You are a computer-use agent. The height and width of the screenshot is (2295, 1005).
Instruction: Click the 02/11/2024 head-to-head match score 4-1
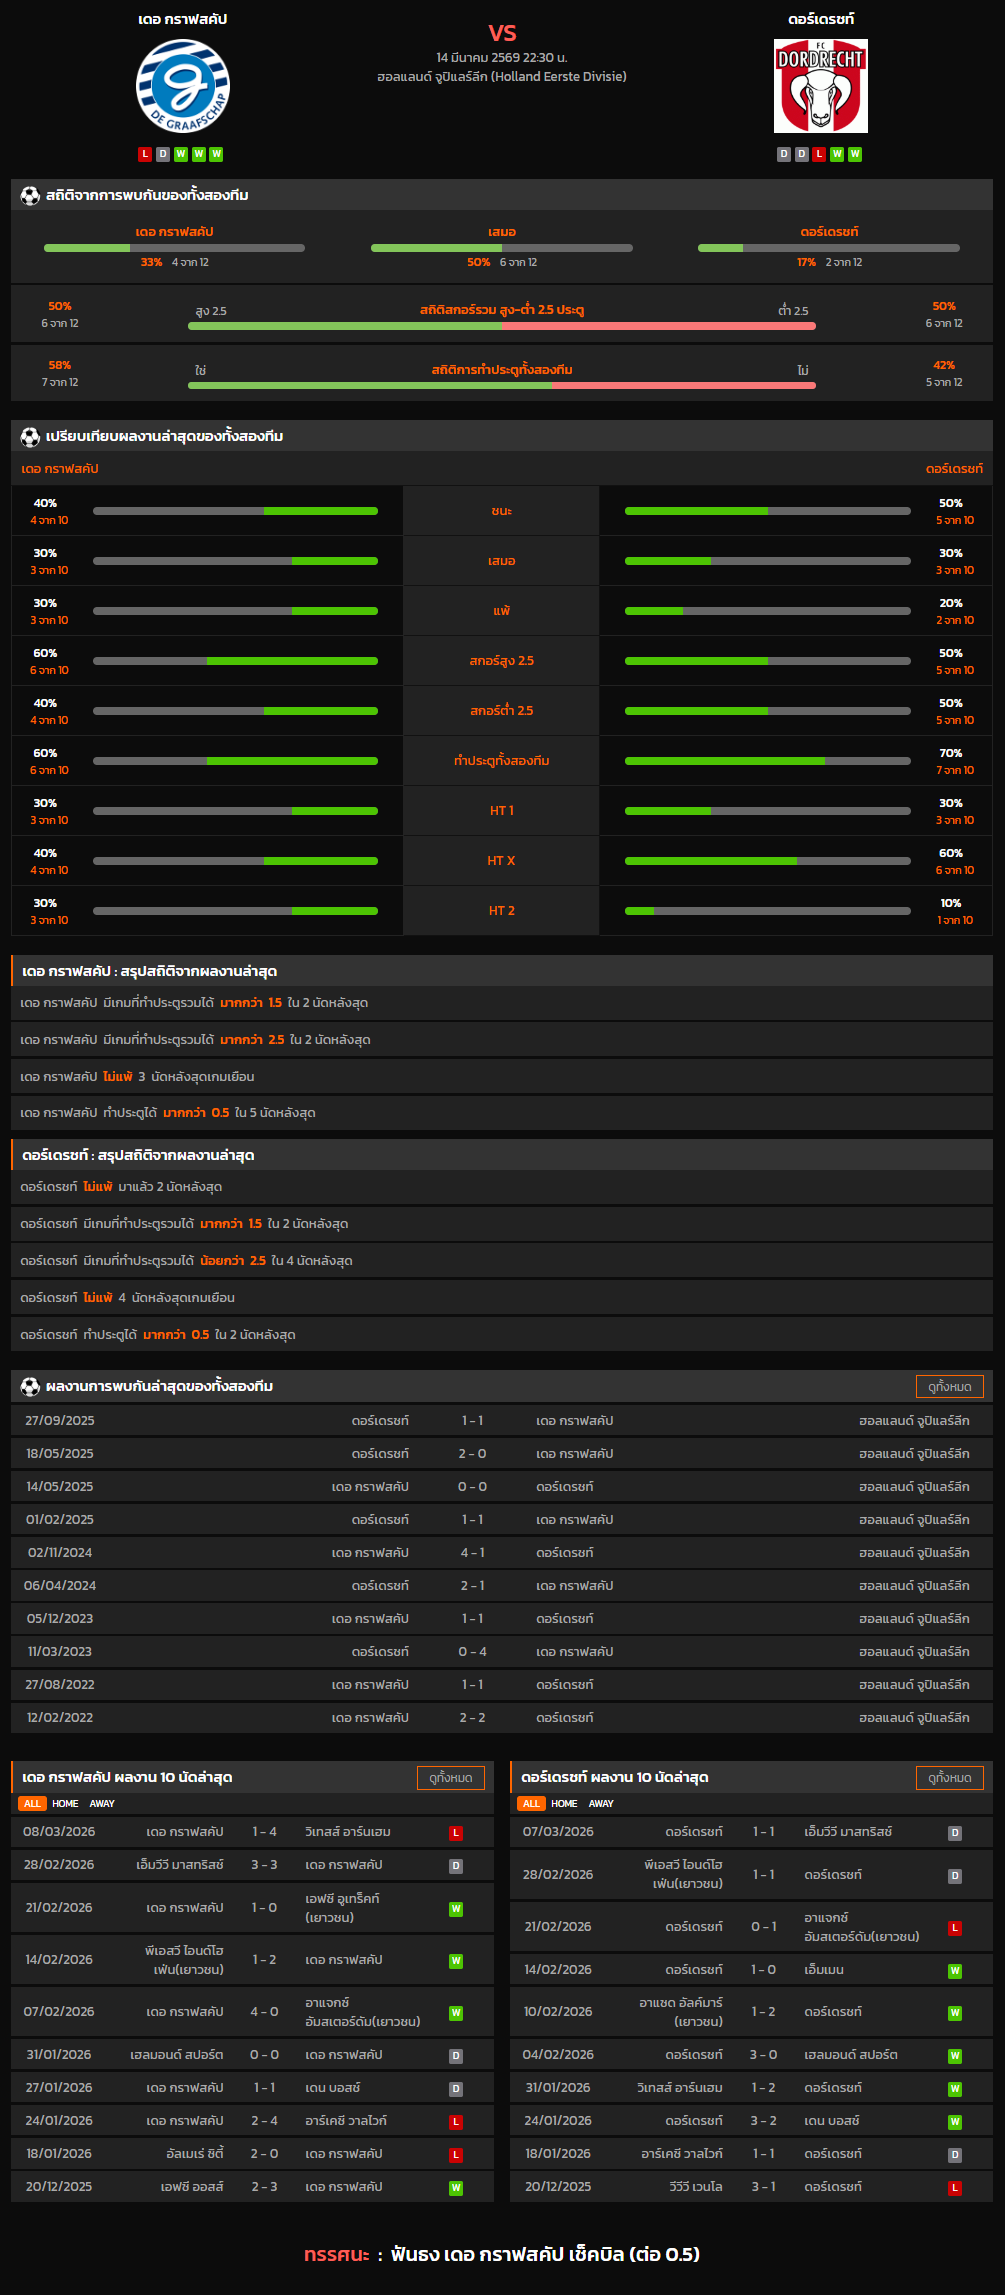pos(472,1553)
